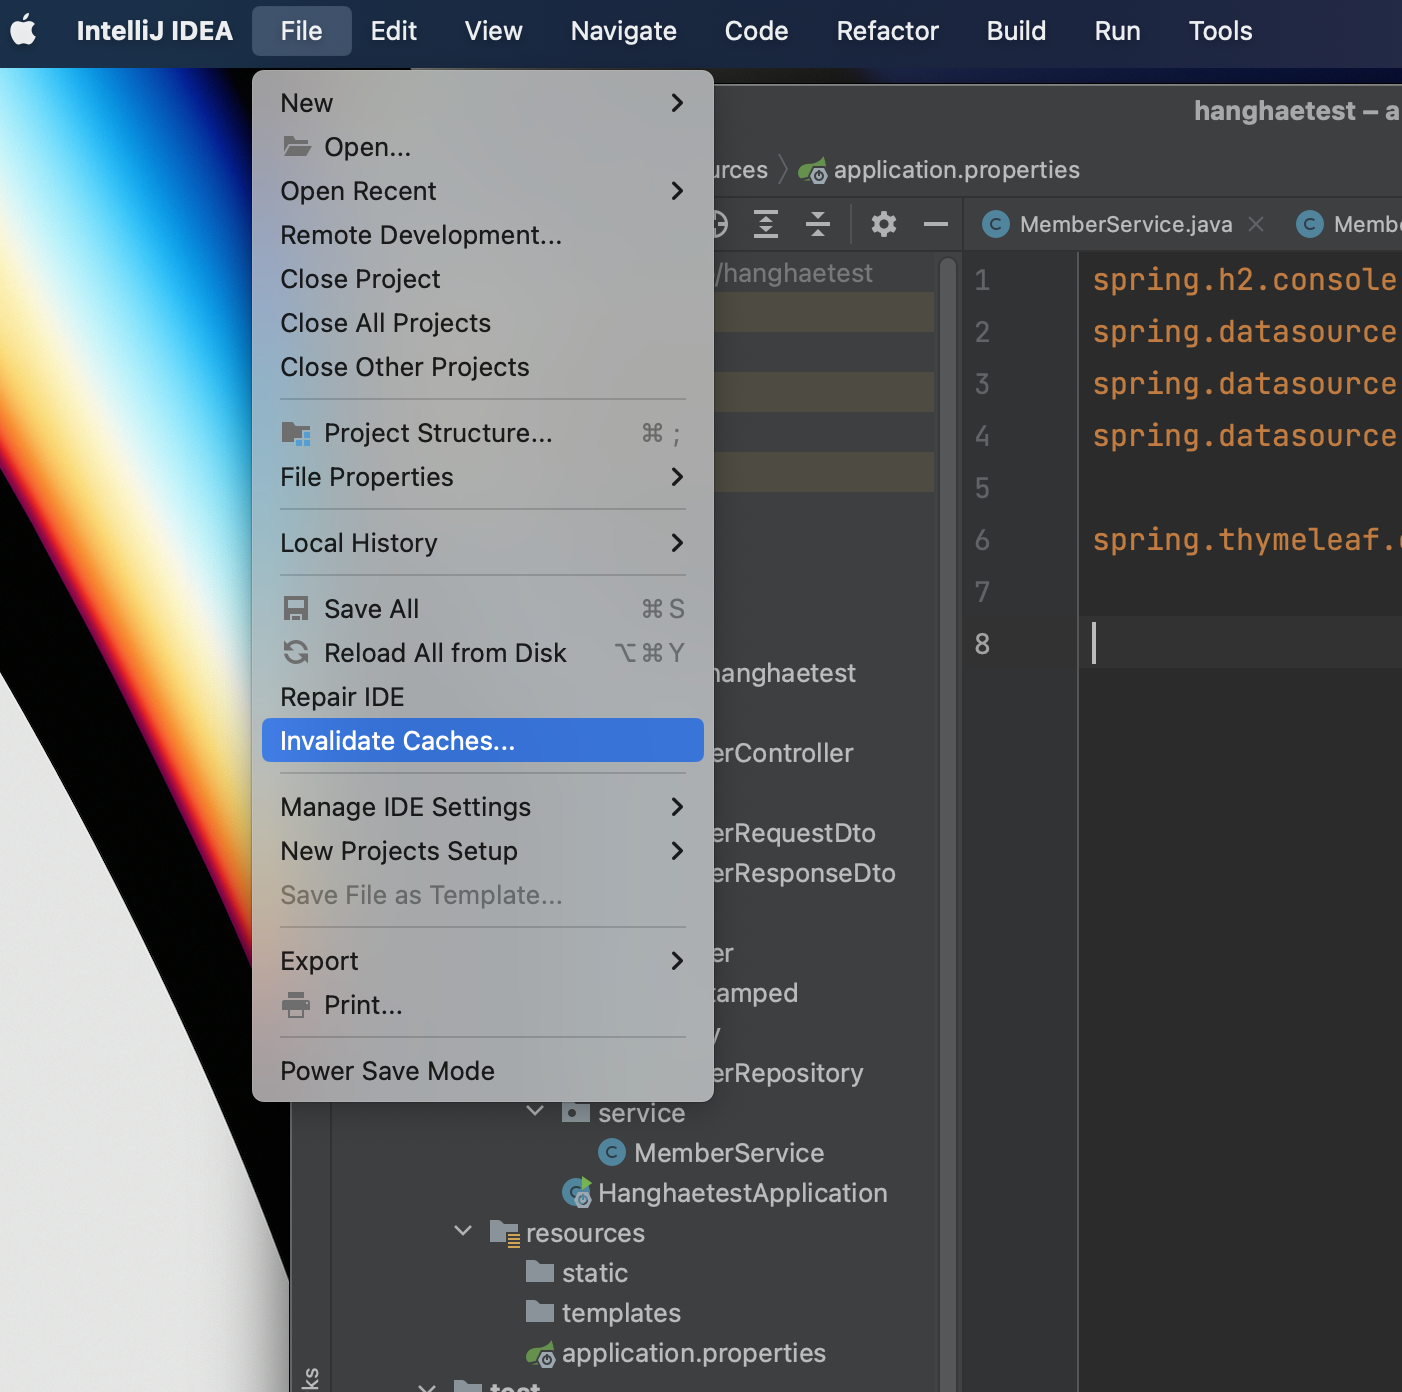Select Invalidate Caches...
Image resolution: width=1402 pixels, height=1392 pixels.
pos(483,741)
